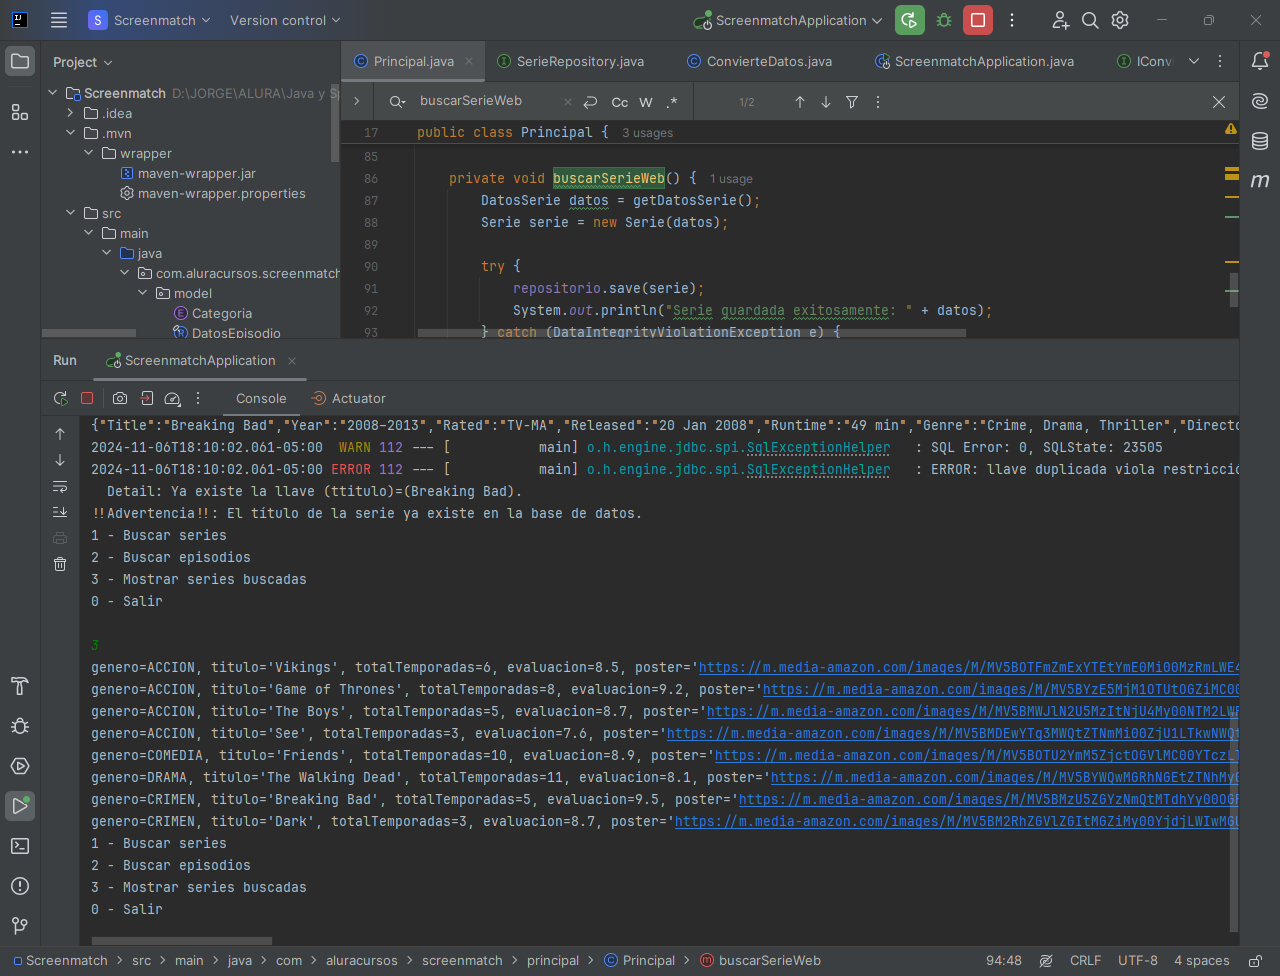This screenshot has width=1280, height=976.
Task: Toggle regex option in search bar
Action: (x=672, y=102)
